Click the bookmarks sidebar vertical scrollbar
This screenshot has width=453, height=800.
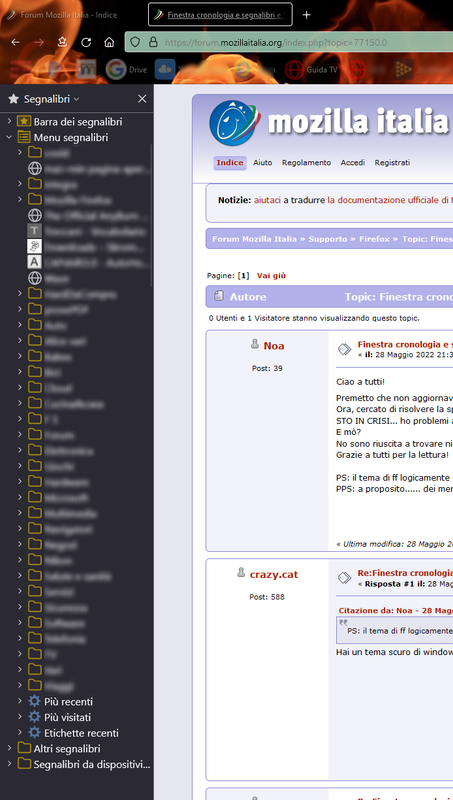pyautogui.click(x=152, y=214)
